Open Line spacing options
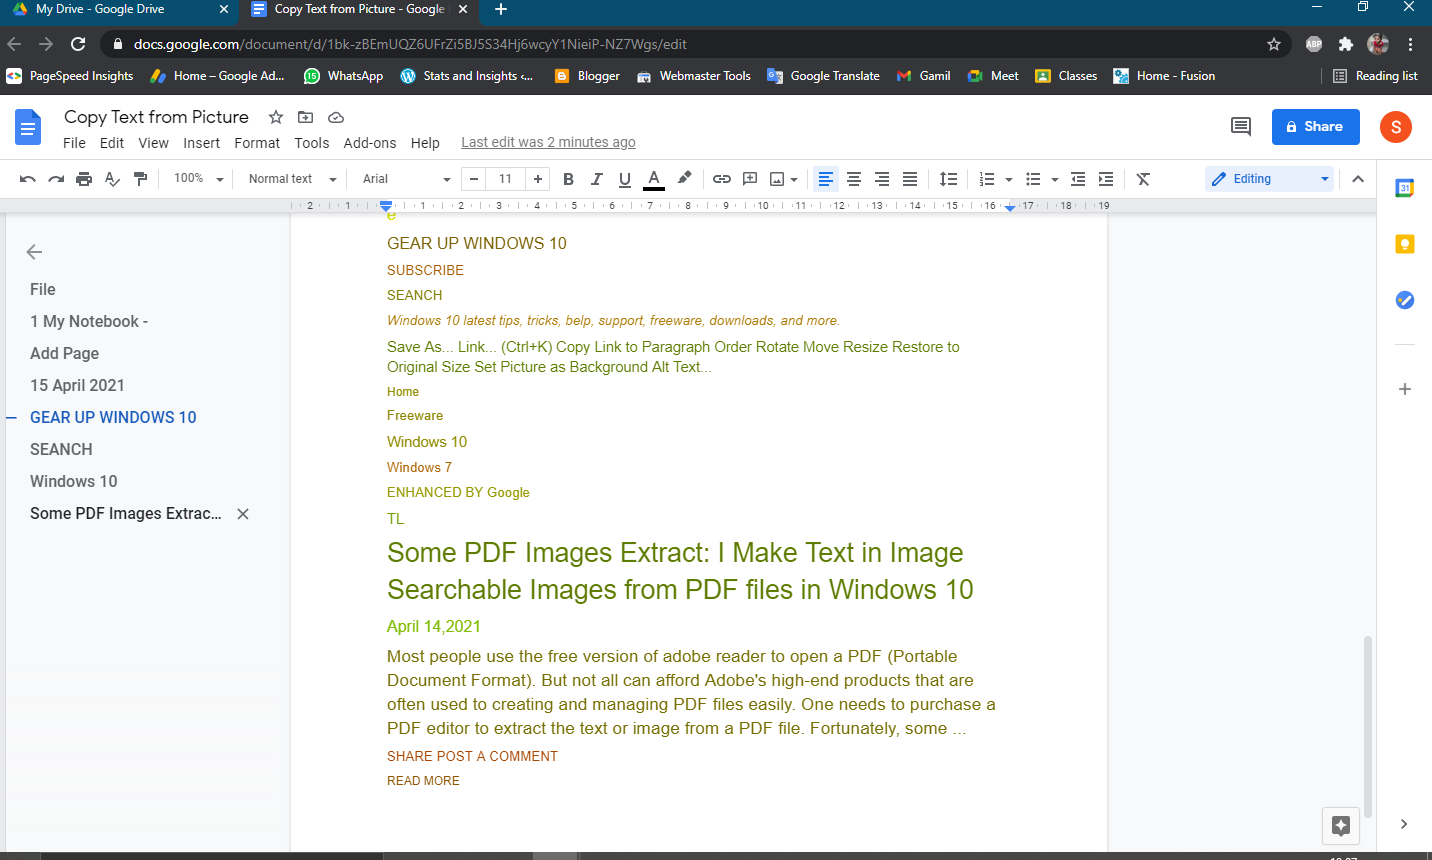Viewport: 1432px width, 860px height. pyautogui.click(x=949, y=179)
